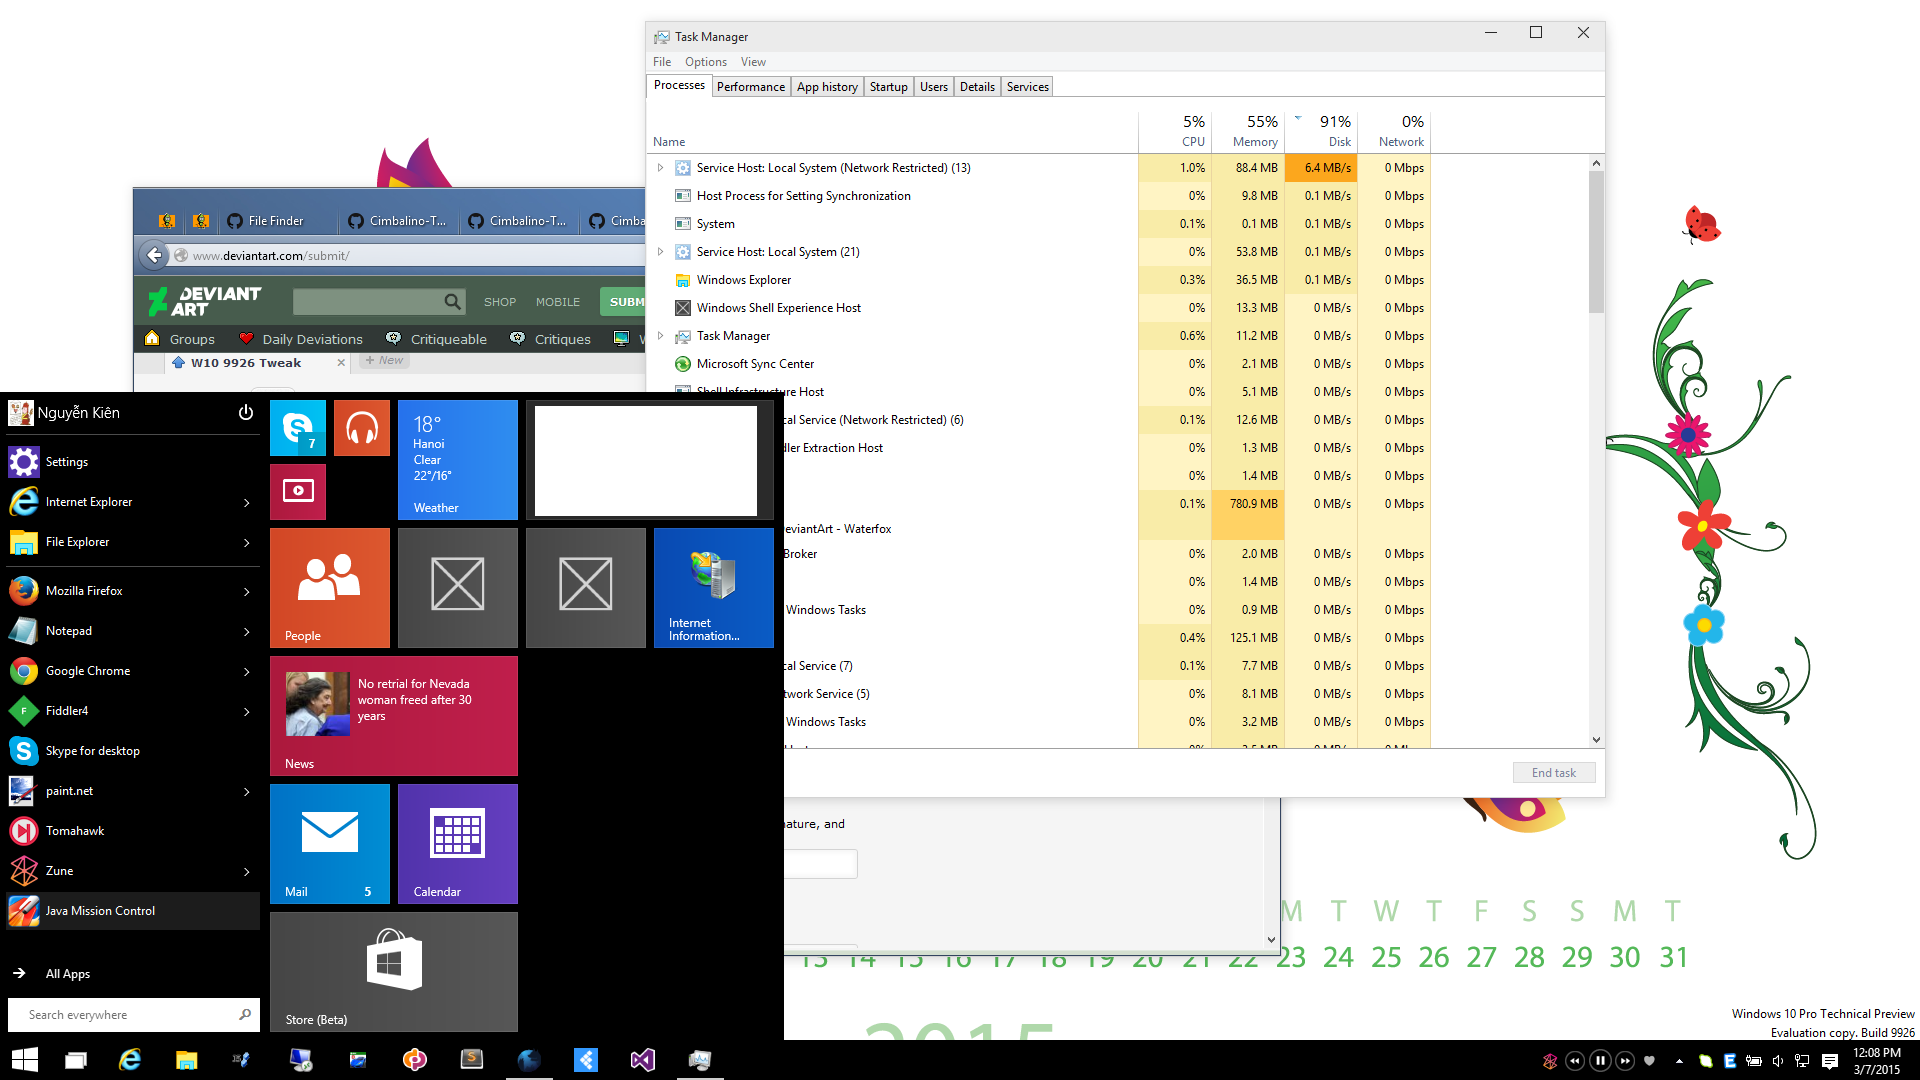The height and width of the screenshot is (1080, 1920).
Task: Click the DeviantArt search magnifier icon
Action: pyautogui.click(x=452, y=301)
